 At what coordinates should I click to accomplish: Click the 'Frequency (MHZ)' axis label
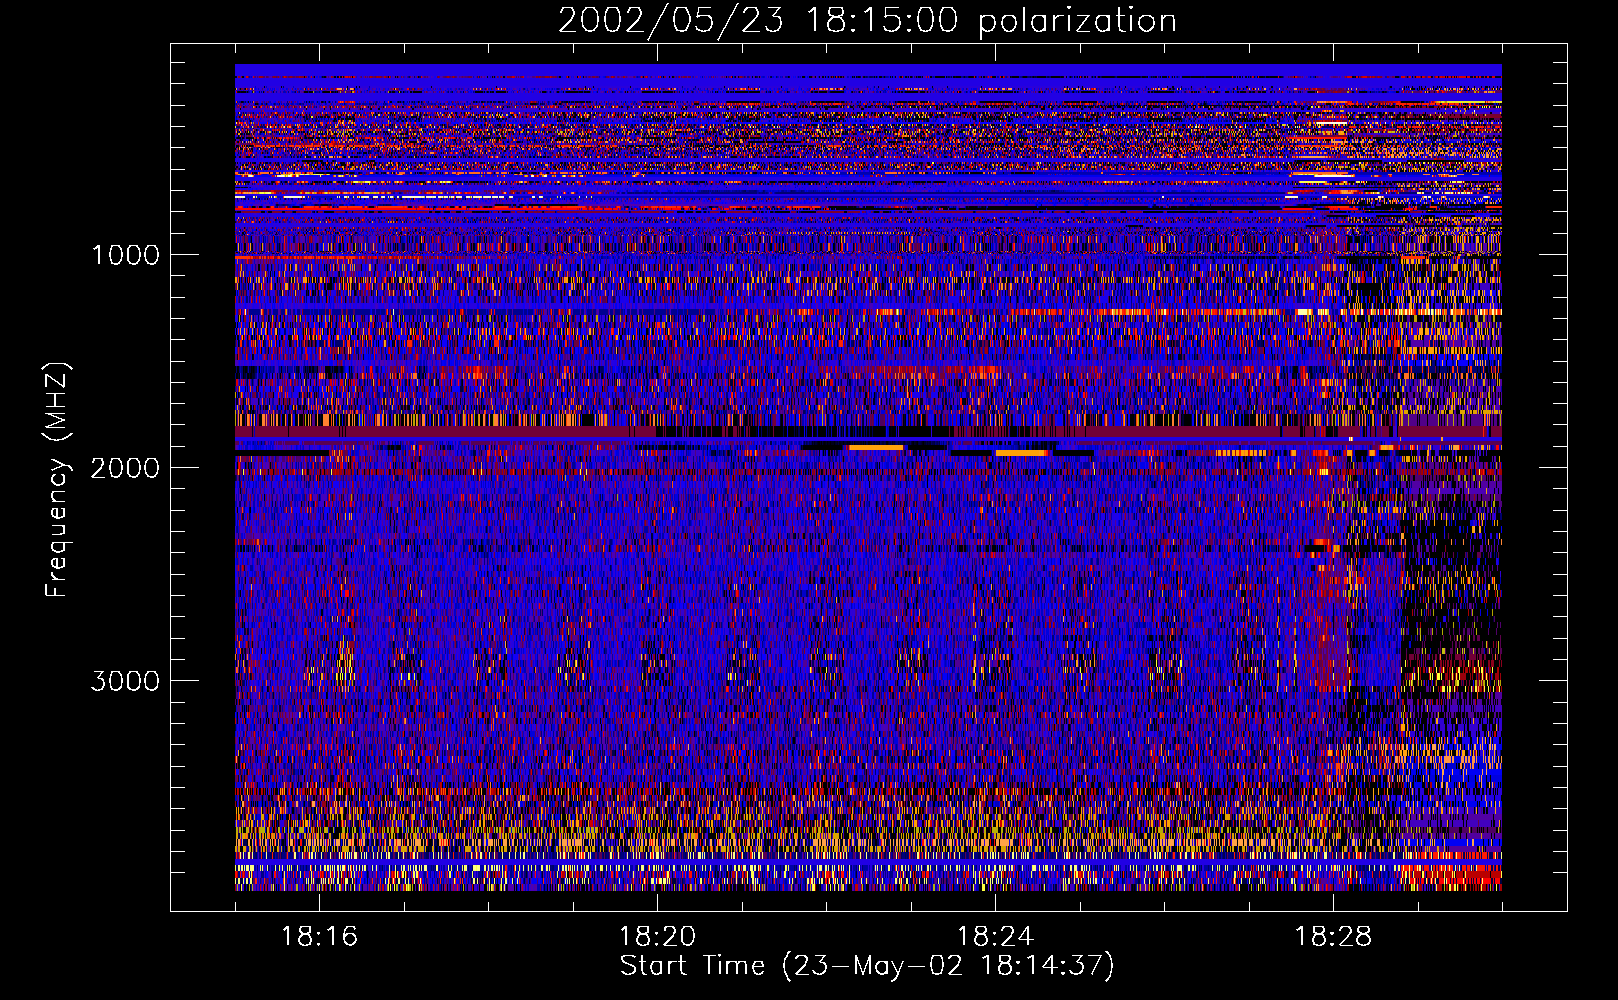coord(57,480)
